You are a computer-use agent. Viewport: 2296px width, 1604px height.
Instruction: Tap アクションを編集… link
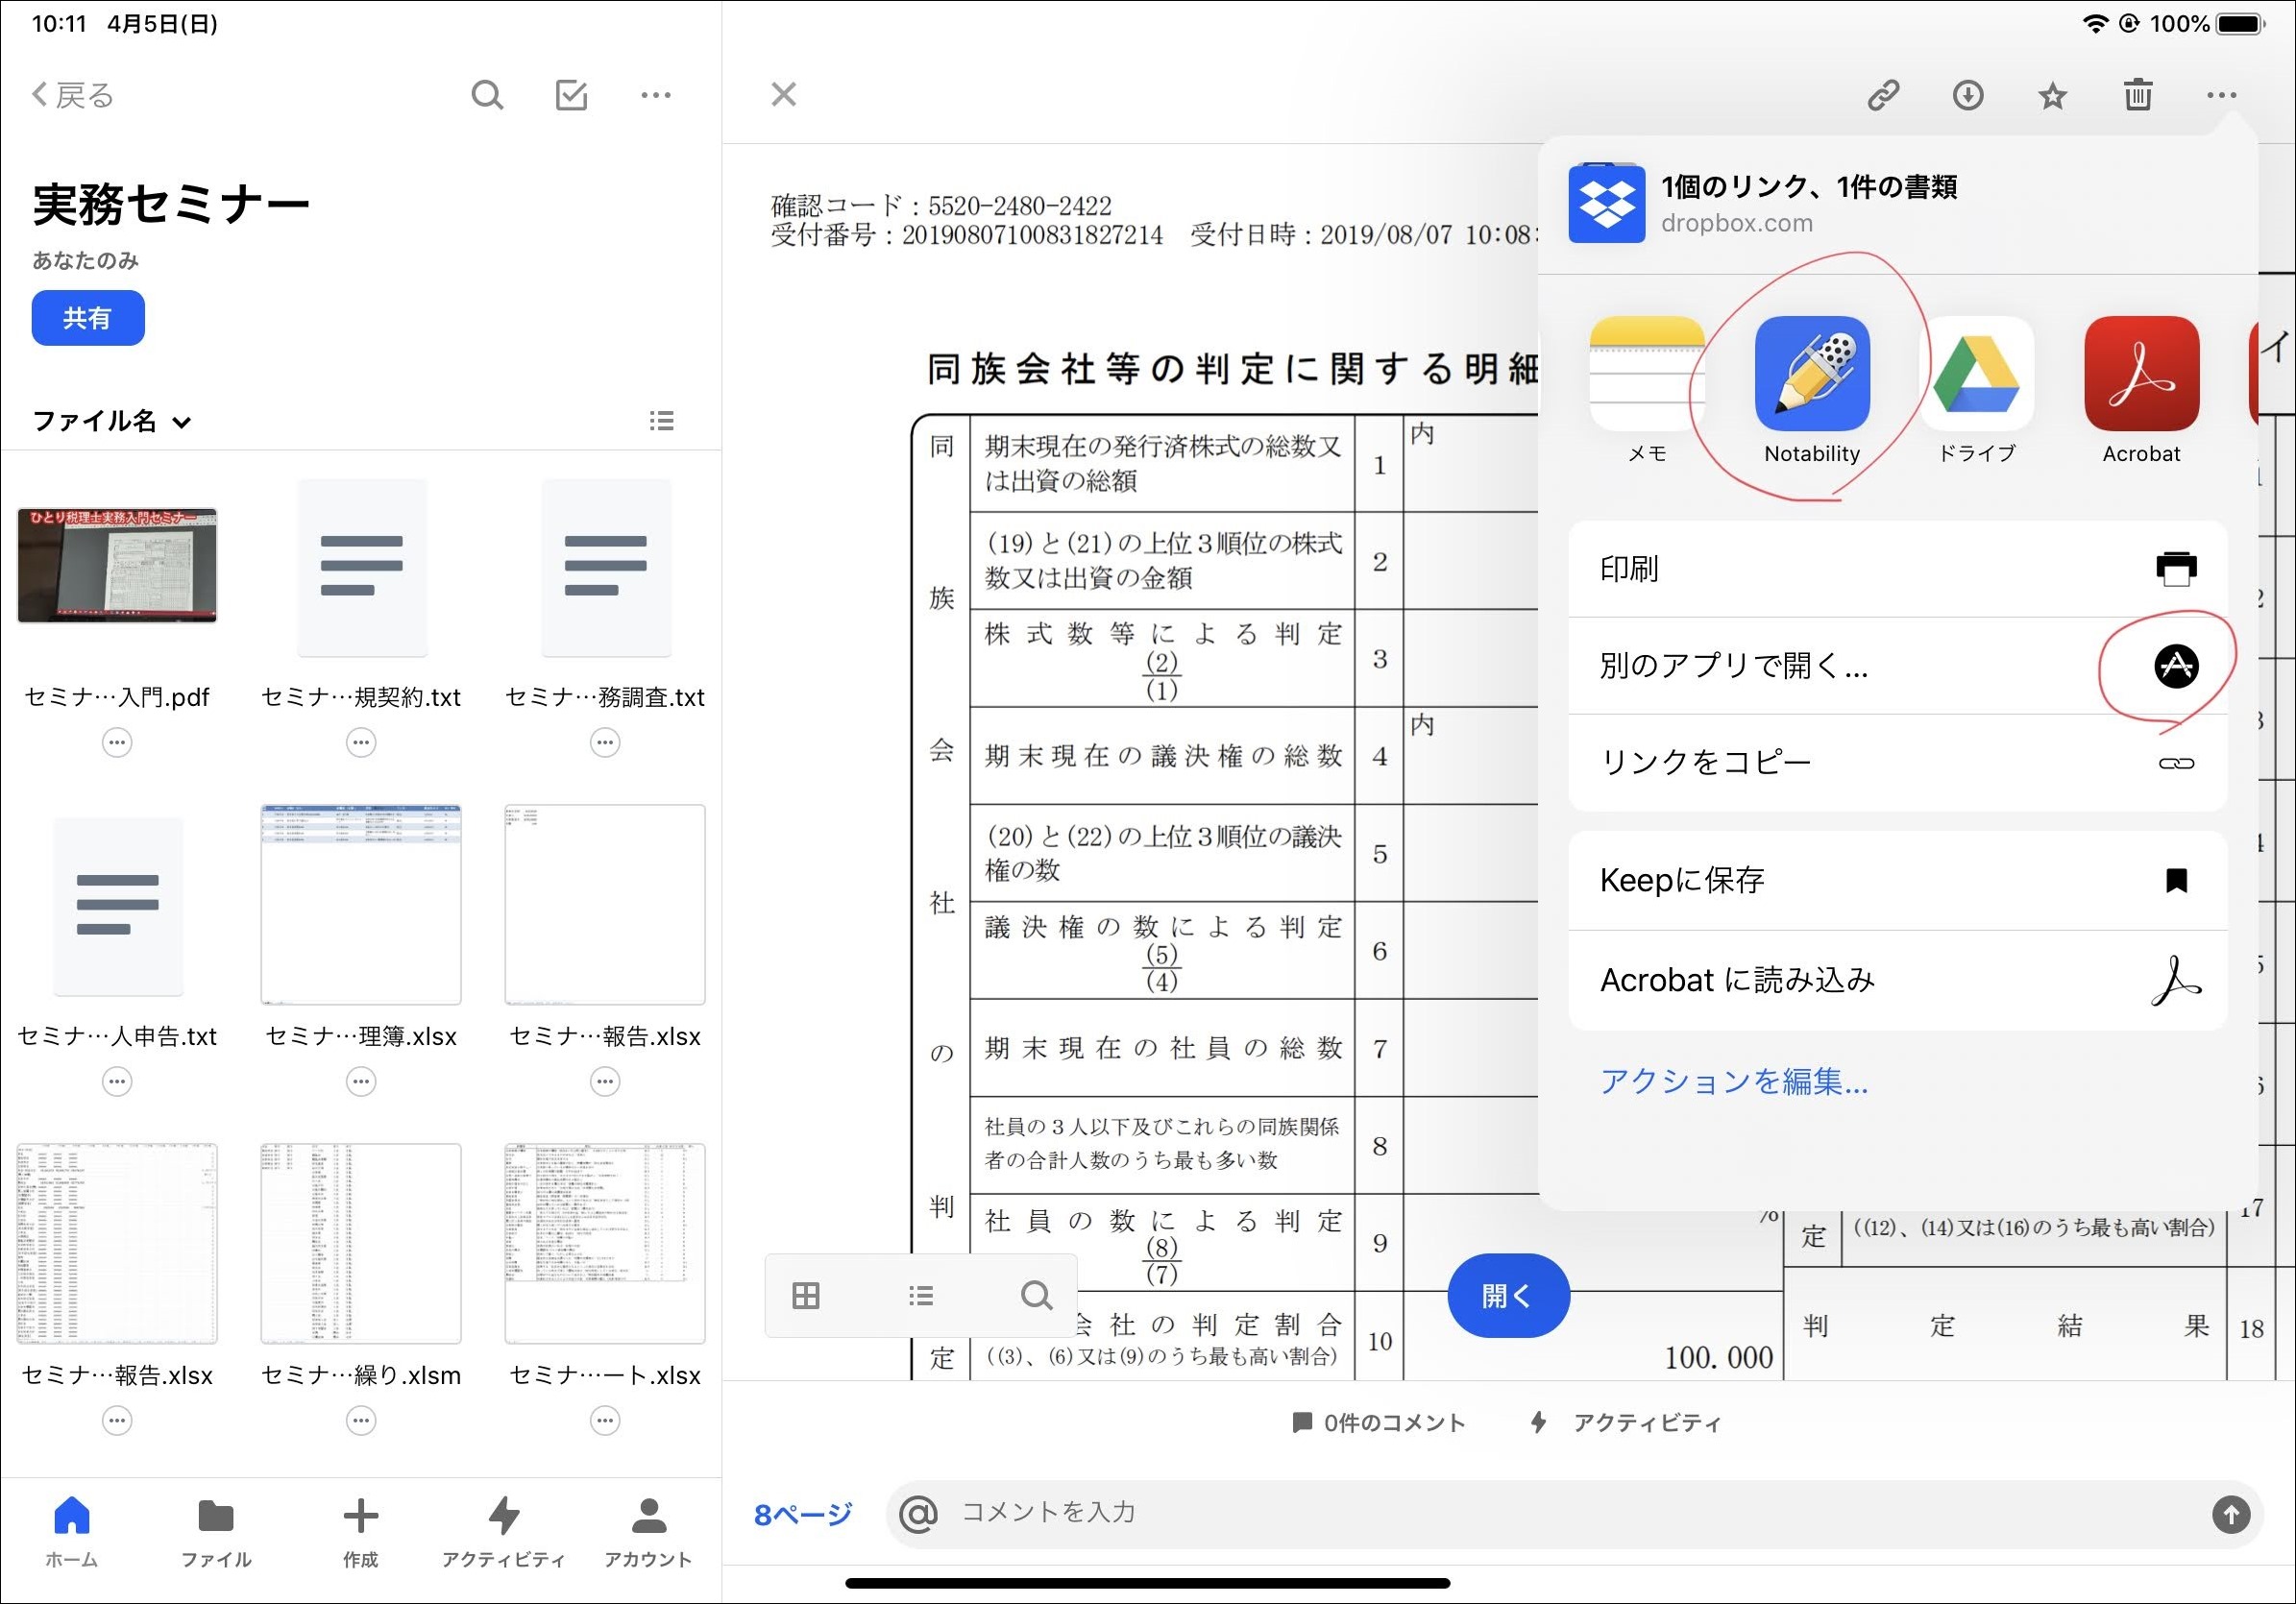point(1734,1082)
